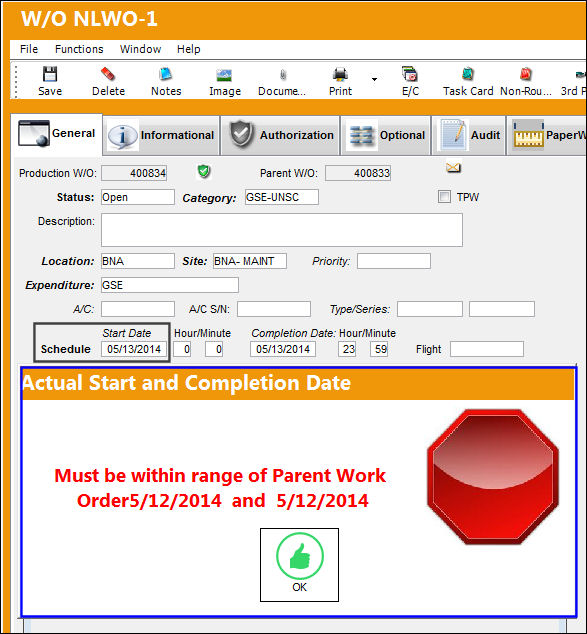The image size is (587, 634).
Task: Click the empty Priority field
Action: [394, 261]
